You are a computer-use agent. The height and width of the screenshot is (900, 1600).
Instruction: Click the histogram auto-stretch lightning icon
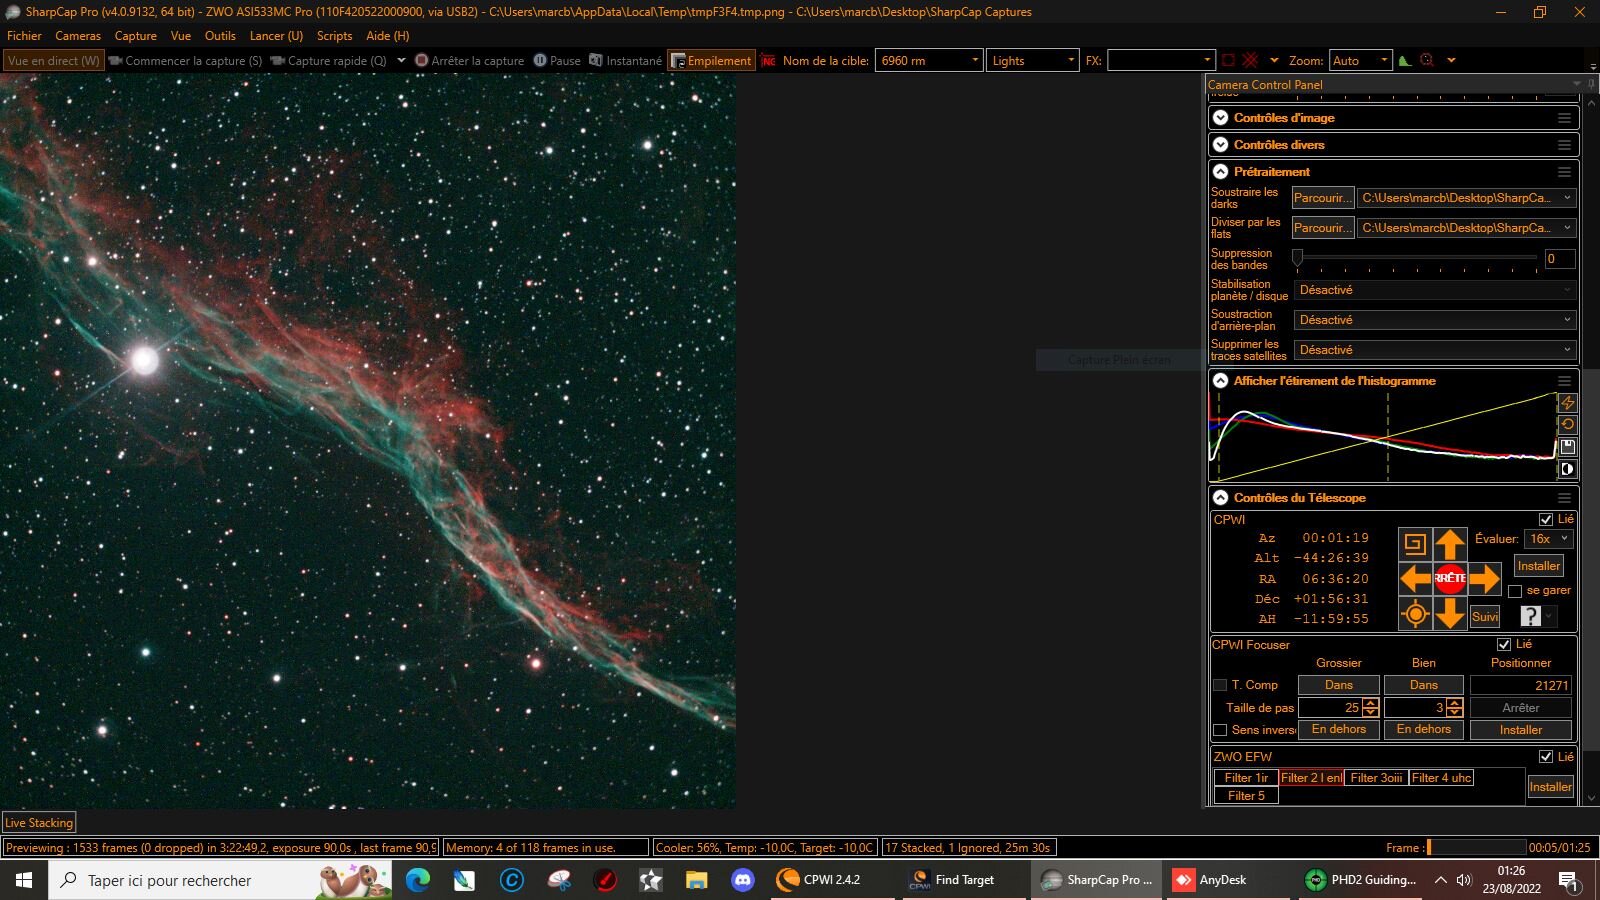(x=1567, y=402)
